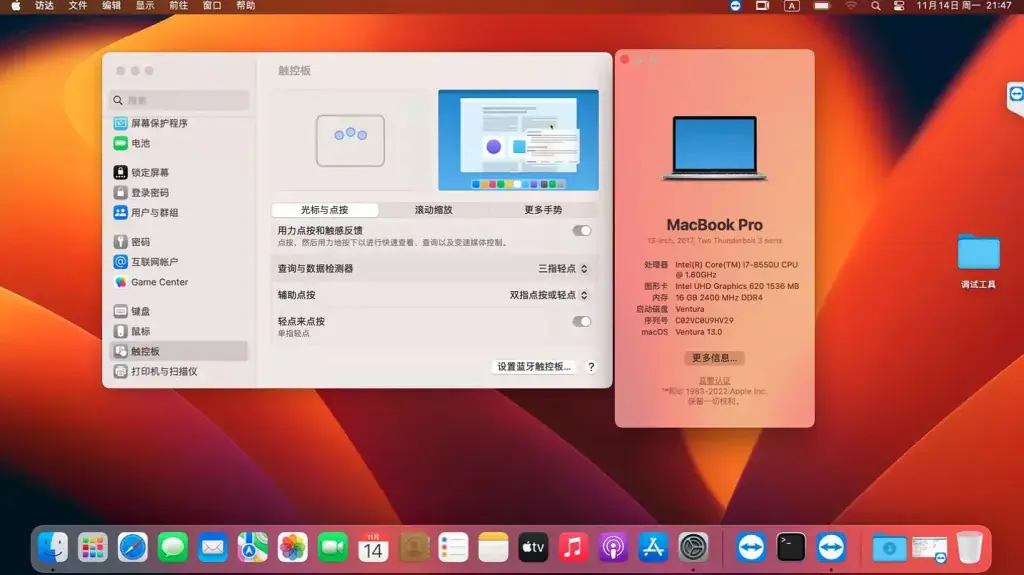Select 光标与点按 tab
1024x575 pixels.
[x=325, y=210]
